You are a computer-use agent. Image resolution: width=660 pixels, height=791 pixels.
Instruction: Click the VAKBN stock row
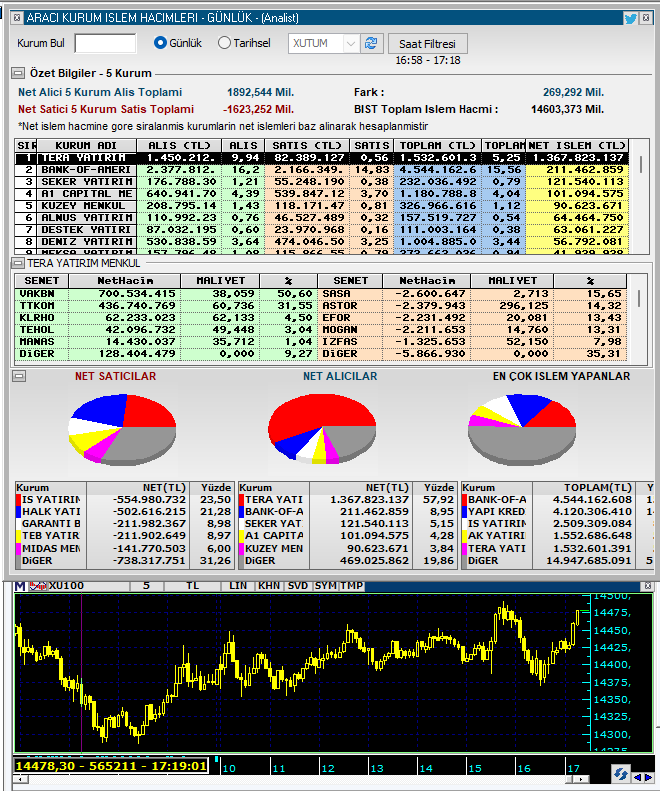click(x=166, y=294)
